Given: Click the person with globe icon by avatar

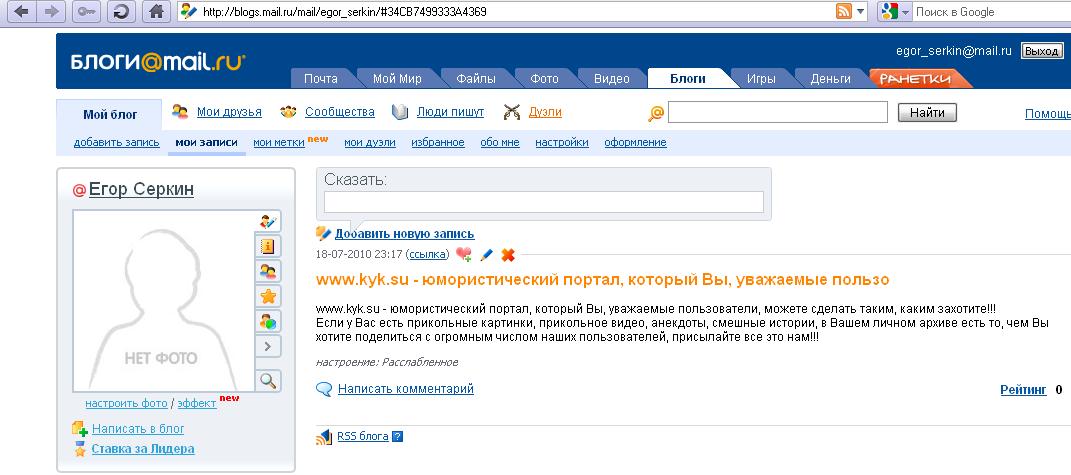Looking at the screenshot, I should pos(268,321).
